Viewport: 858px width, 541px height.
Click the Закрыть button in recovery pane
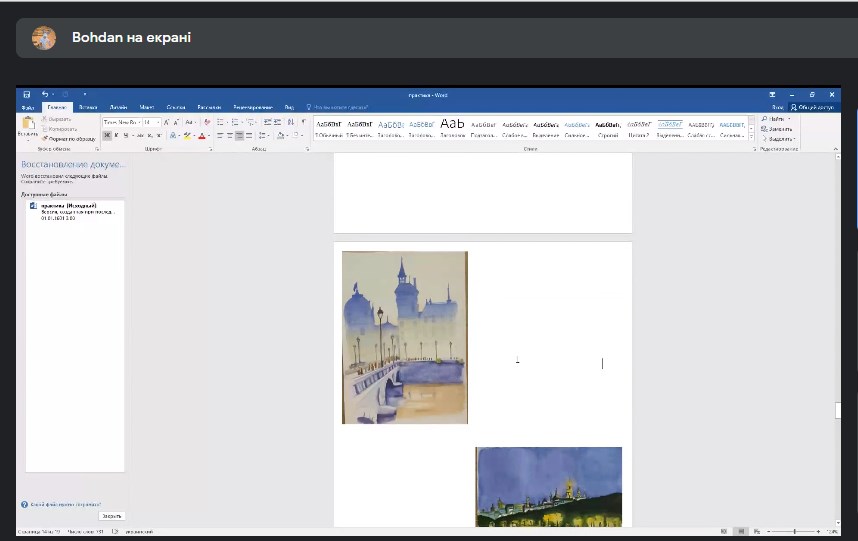[x=112, y=516]
